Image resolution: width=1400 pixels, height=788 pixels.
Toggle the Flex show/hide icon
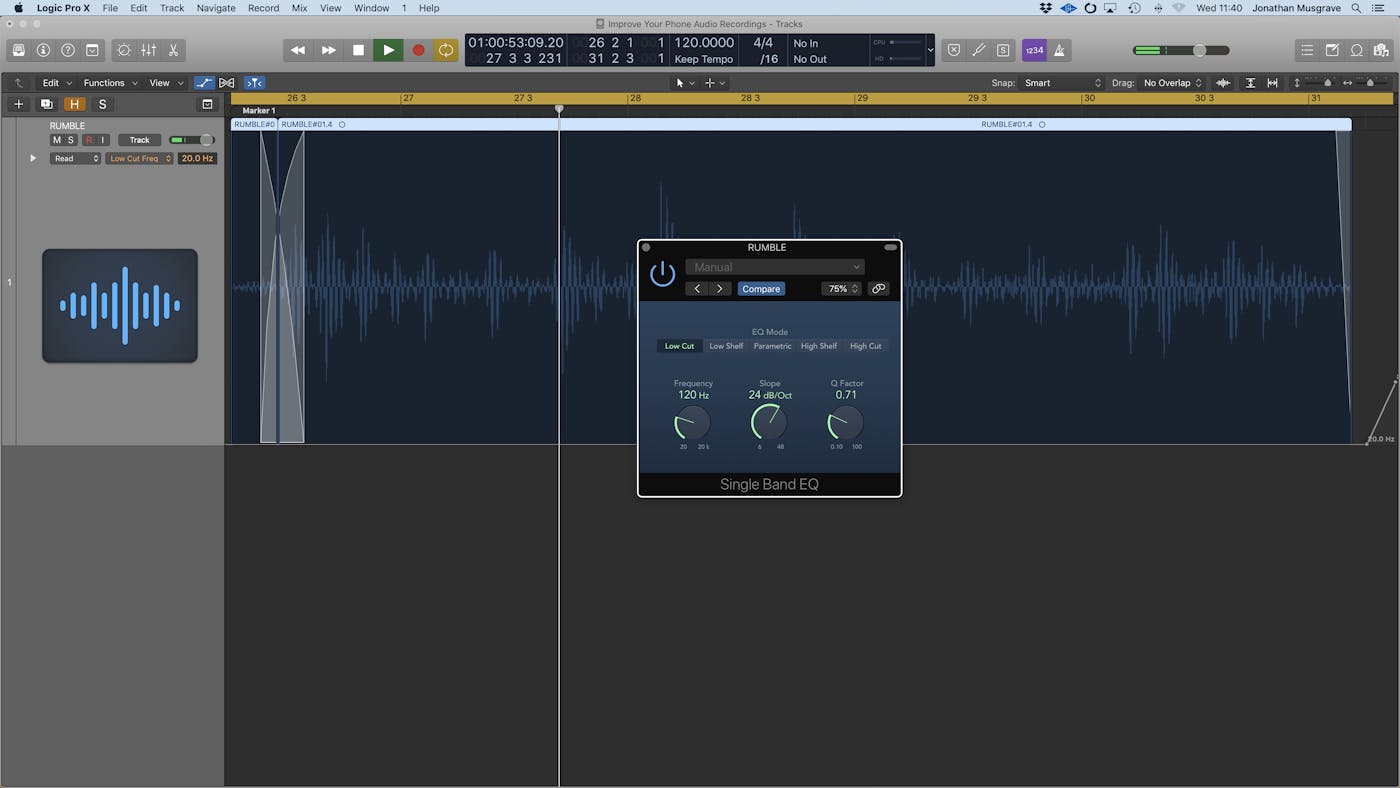[227, 83]
